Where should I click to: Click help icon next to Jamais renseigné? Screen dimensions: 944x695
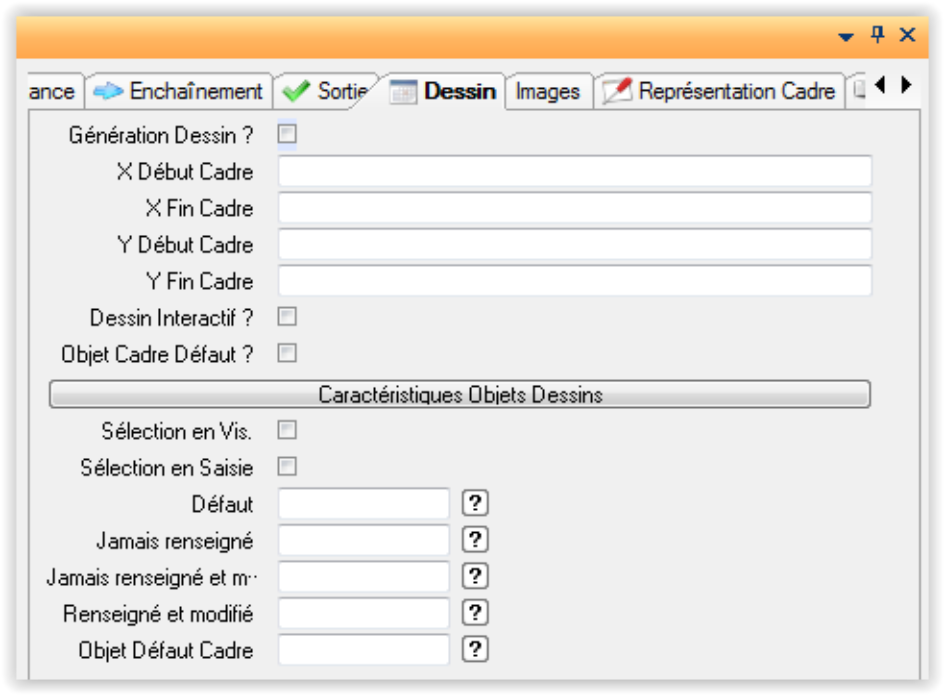[x=475, y=540]
